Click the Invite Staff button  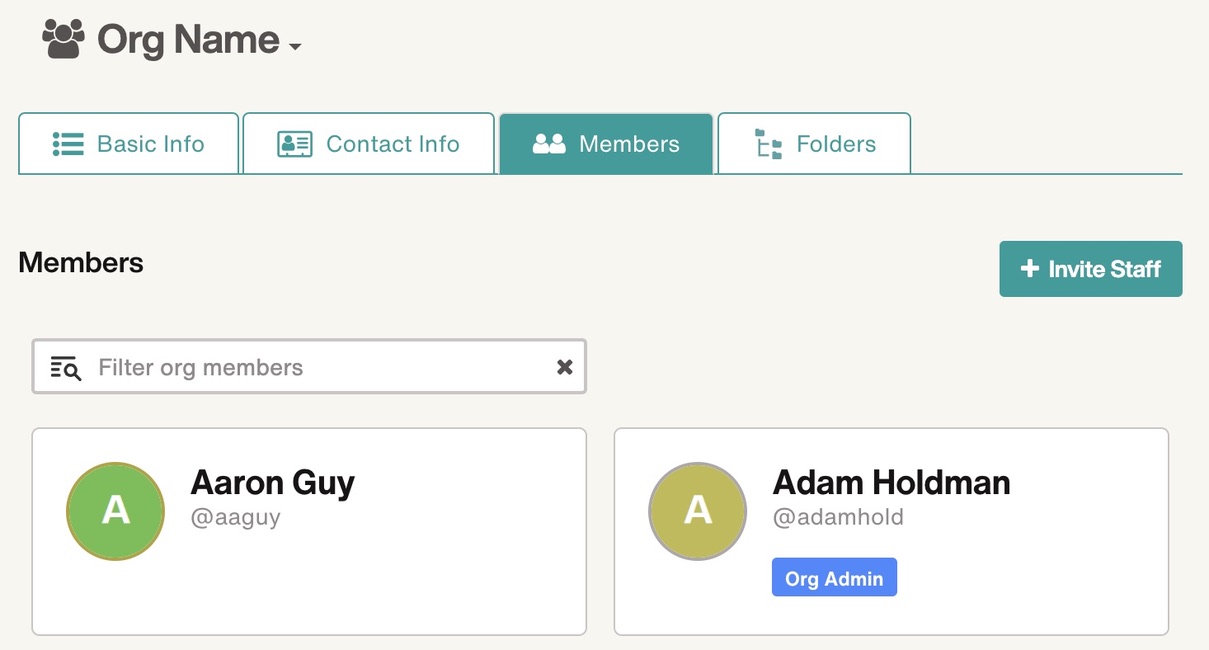point(1091,269)
